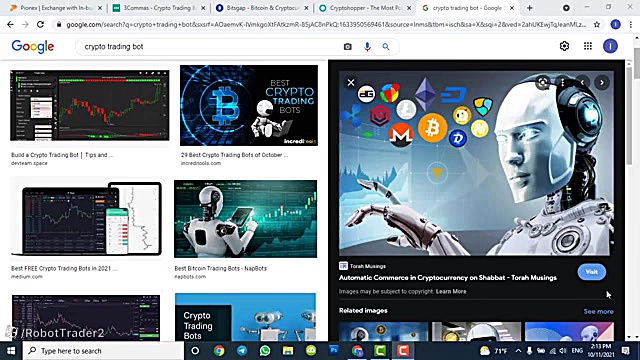Image resolution: width=640 pixels, height=360 pixels.
Task: Open the preview panel three-dot menu
Action: click(562, 83)
